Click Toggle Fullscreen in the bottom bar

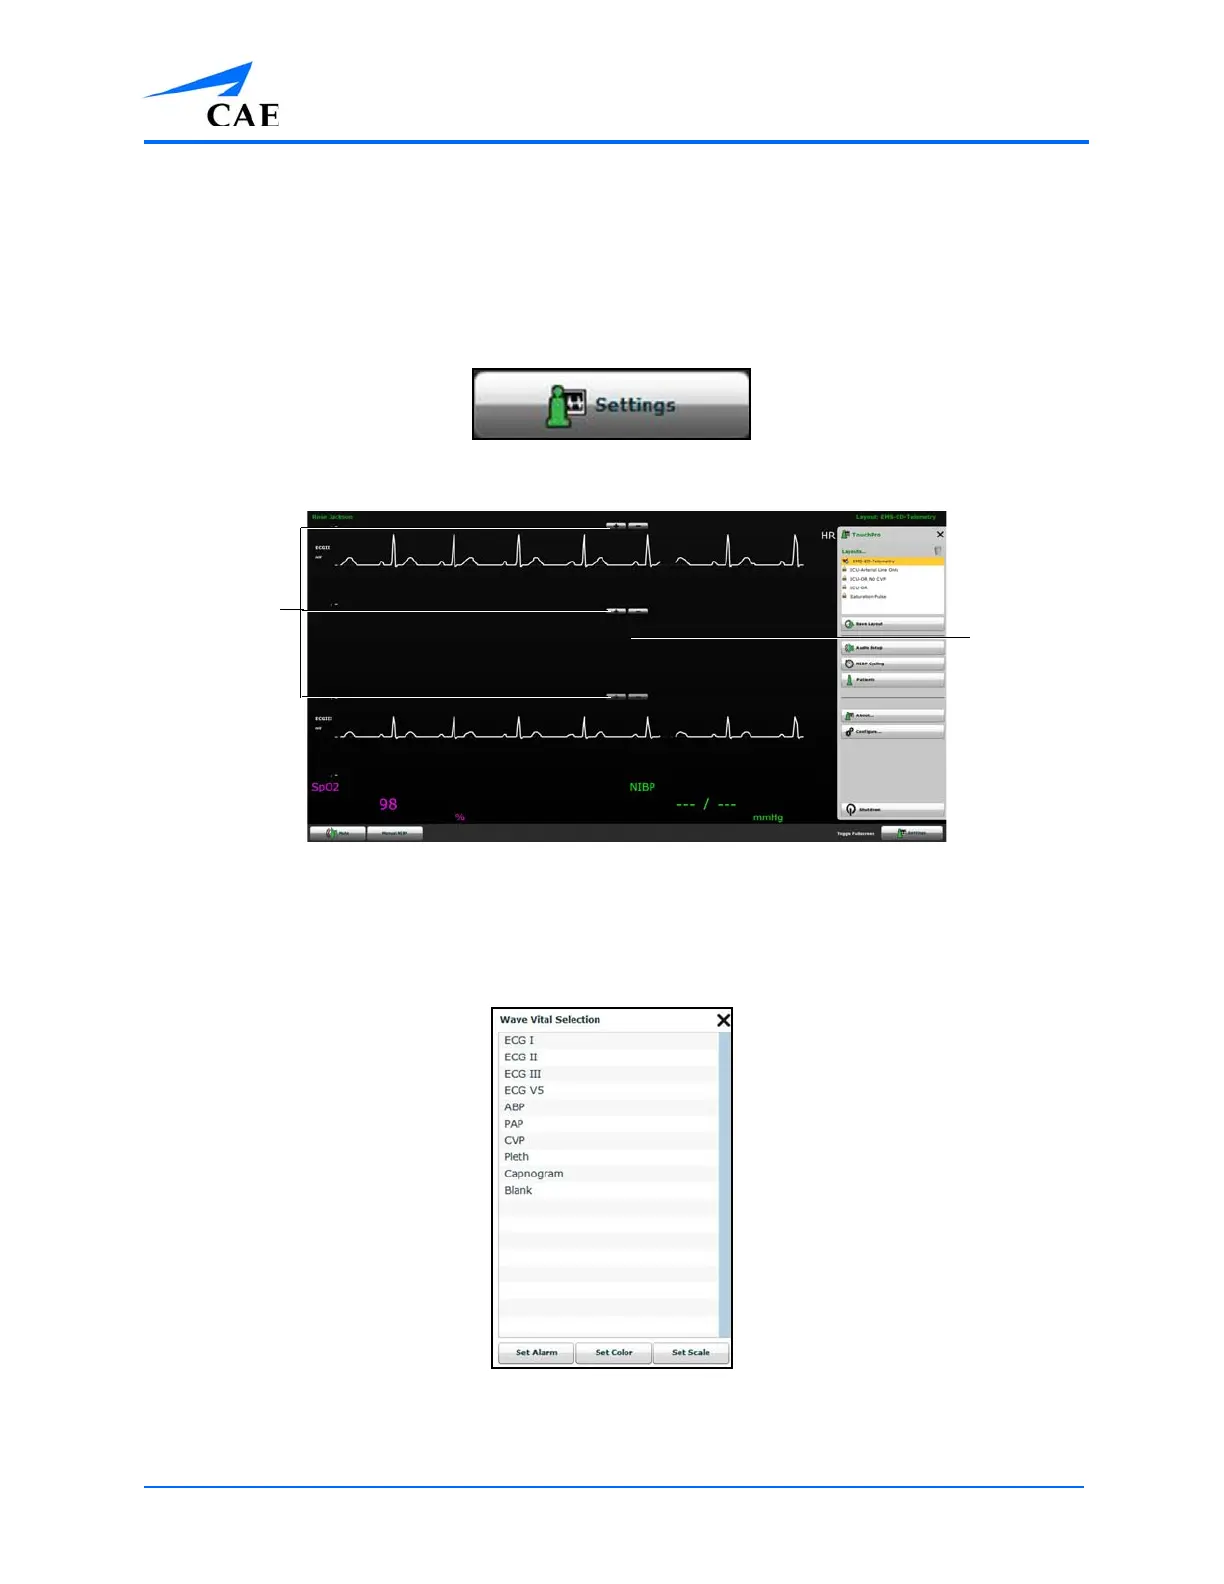tap(856, 833)
